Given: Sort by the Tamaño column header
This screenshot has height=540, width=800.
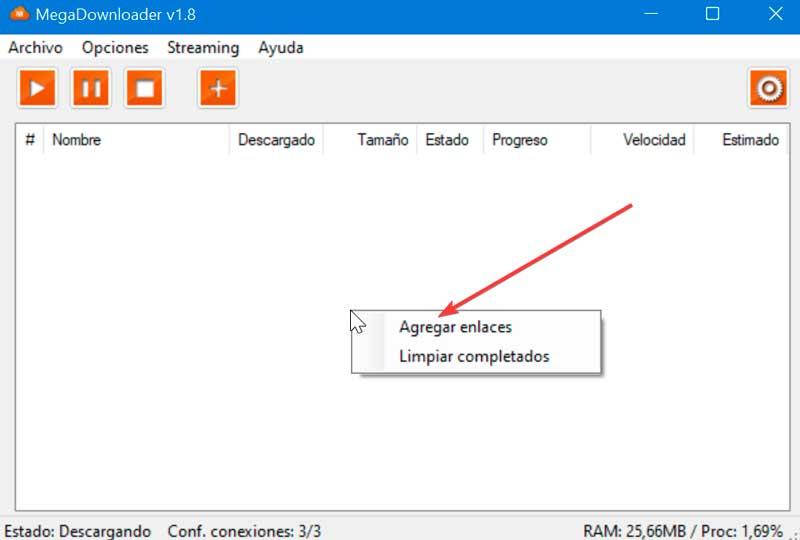Looking at the screenshot, I should tap(370, 139).
